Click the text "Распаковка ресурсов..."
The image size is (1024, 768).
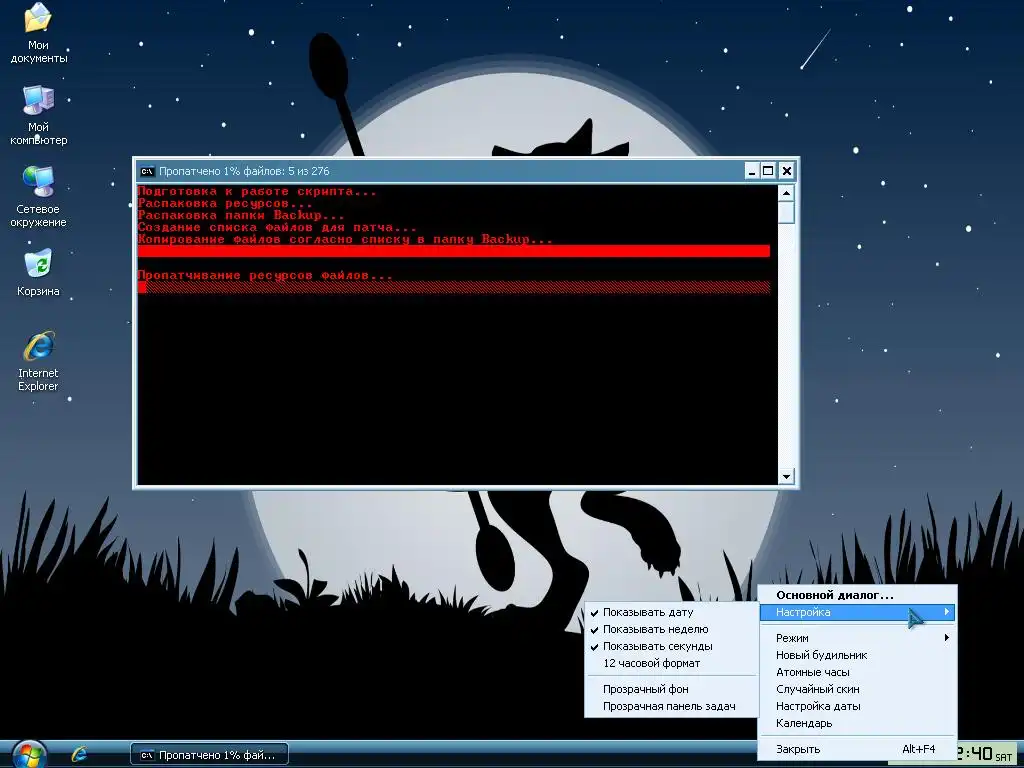(225, 203)
